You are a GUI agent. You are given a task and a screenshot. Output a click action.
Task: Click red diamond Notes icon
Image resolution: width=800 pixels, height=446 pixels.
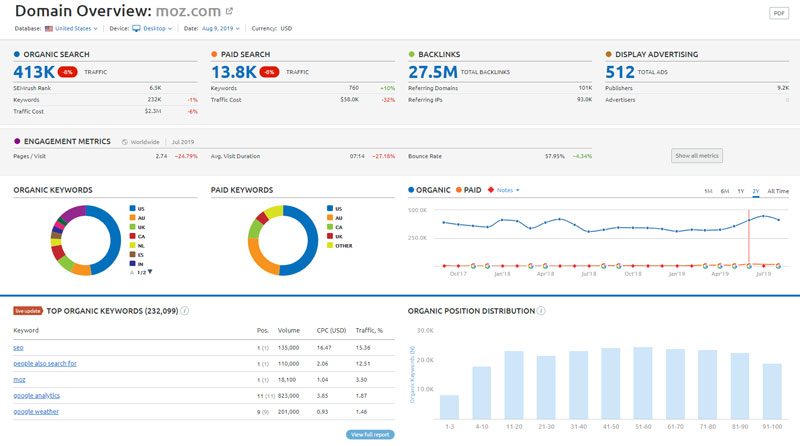[491, 190]
